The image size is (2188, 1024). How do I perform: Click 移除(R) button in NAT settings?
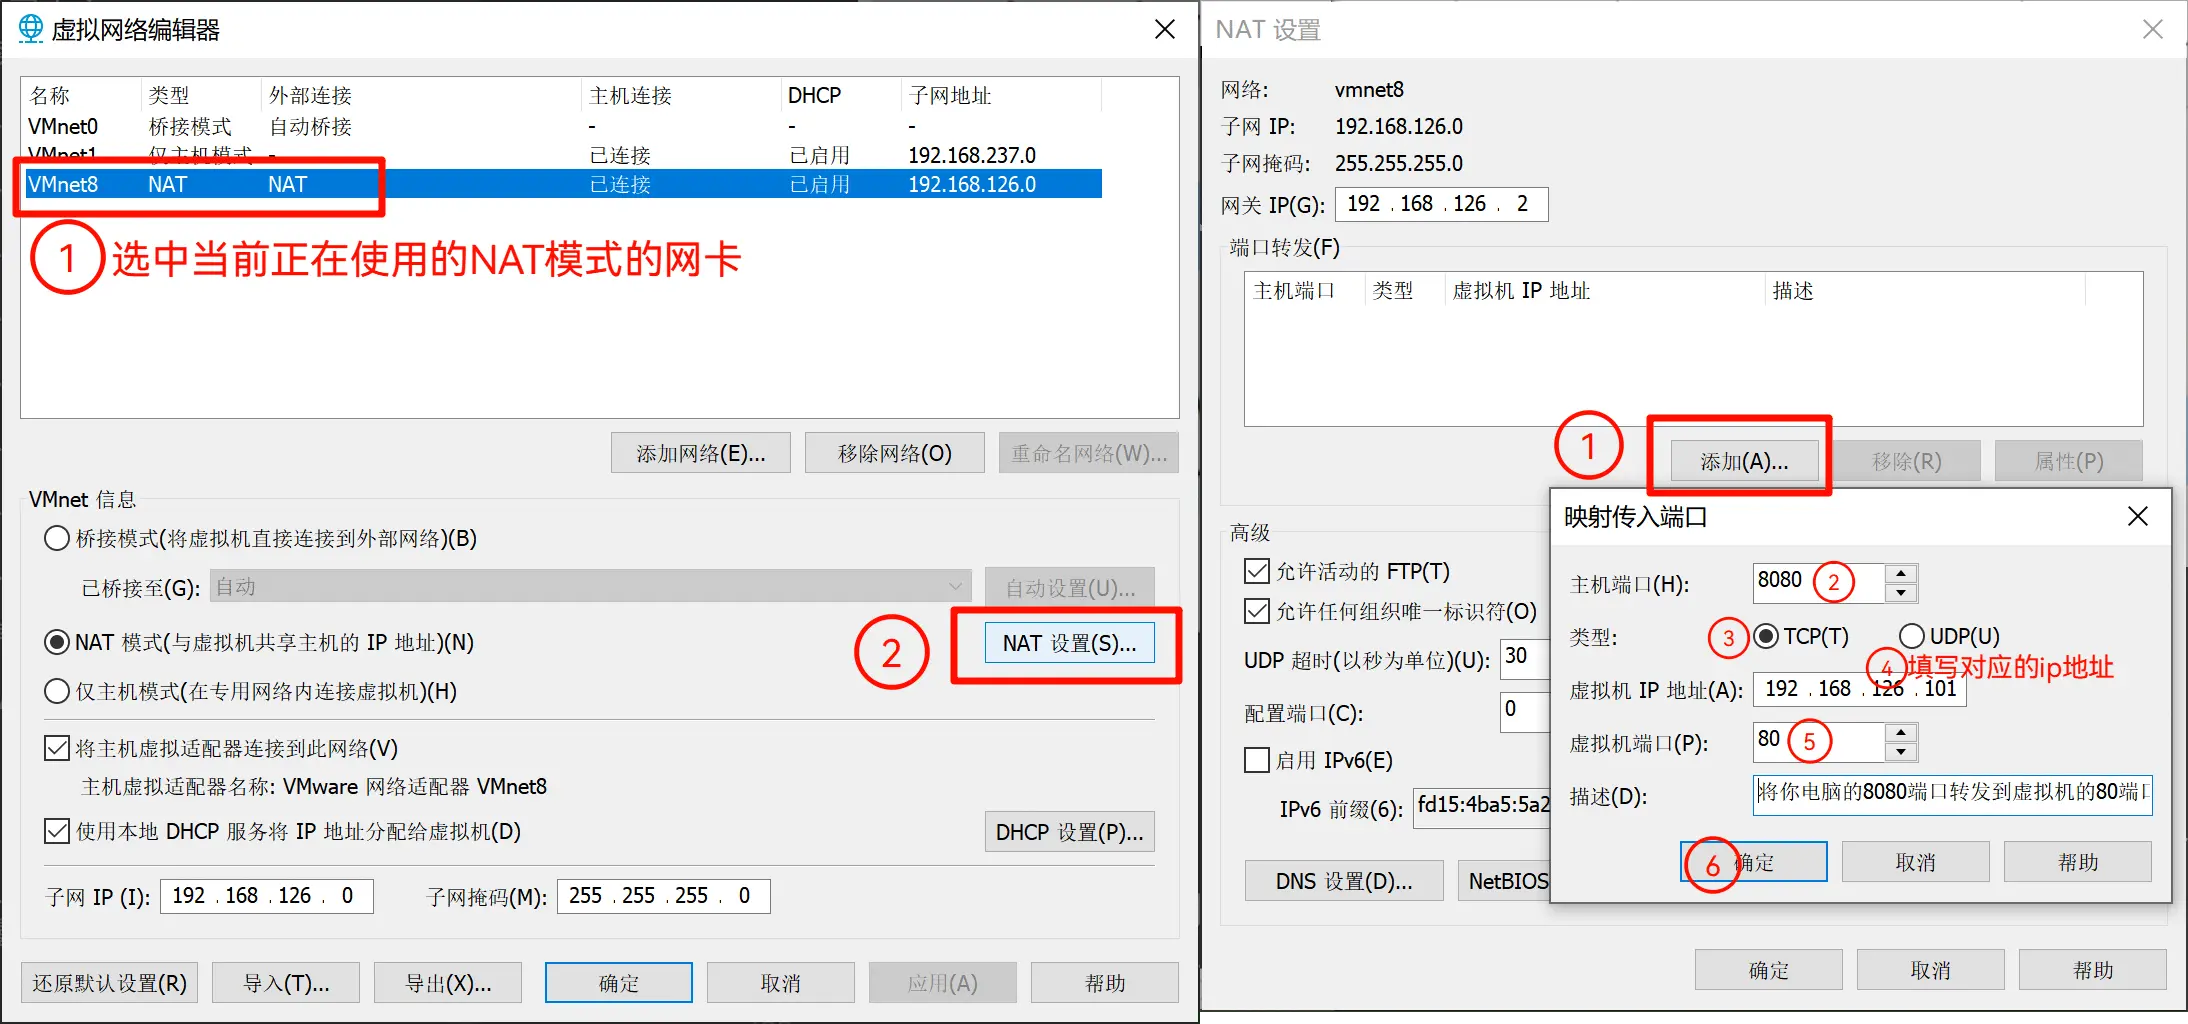click(1907, 461)
